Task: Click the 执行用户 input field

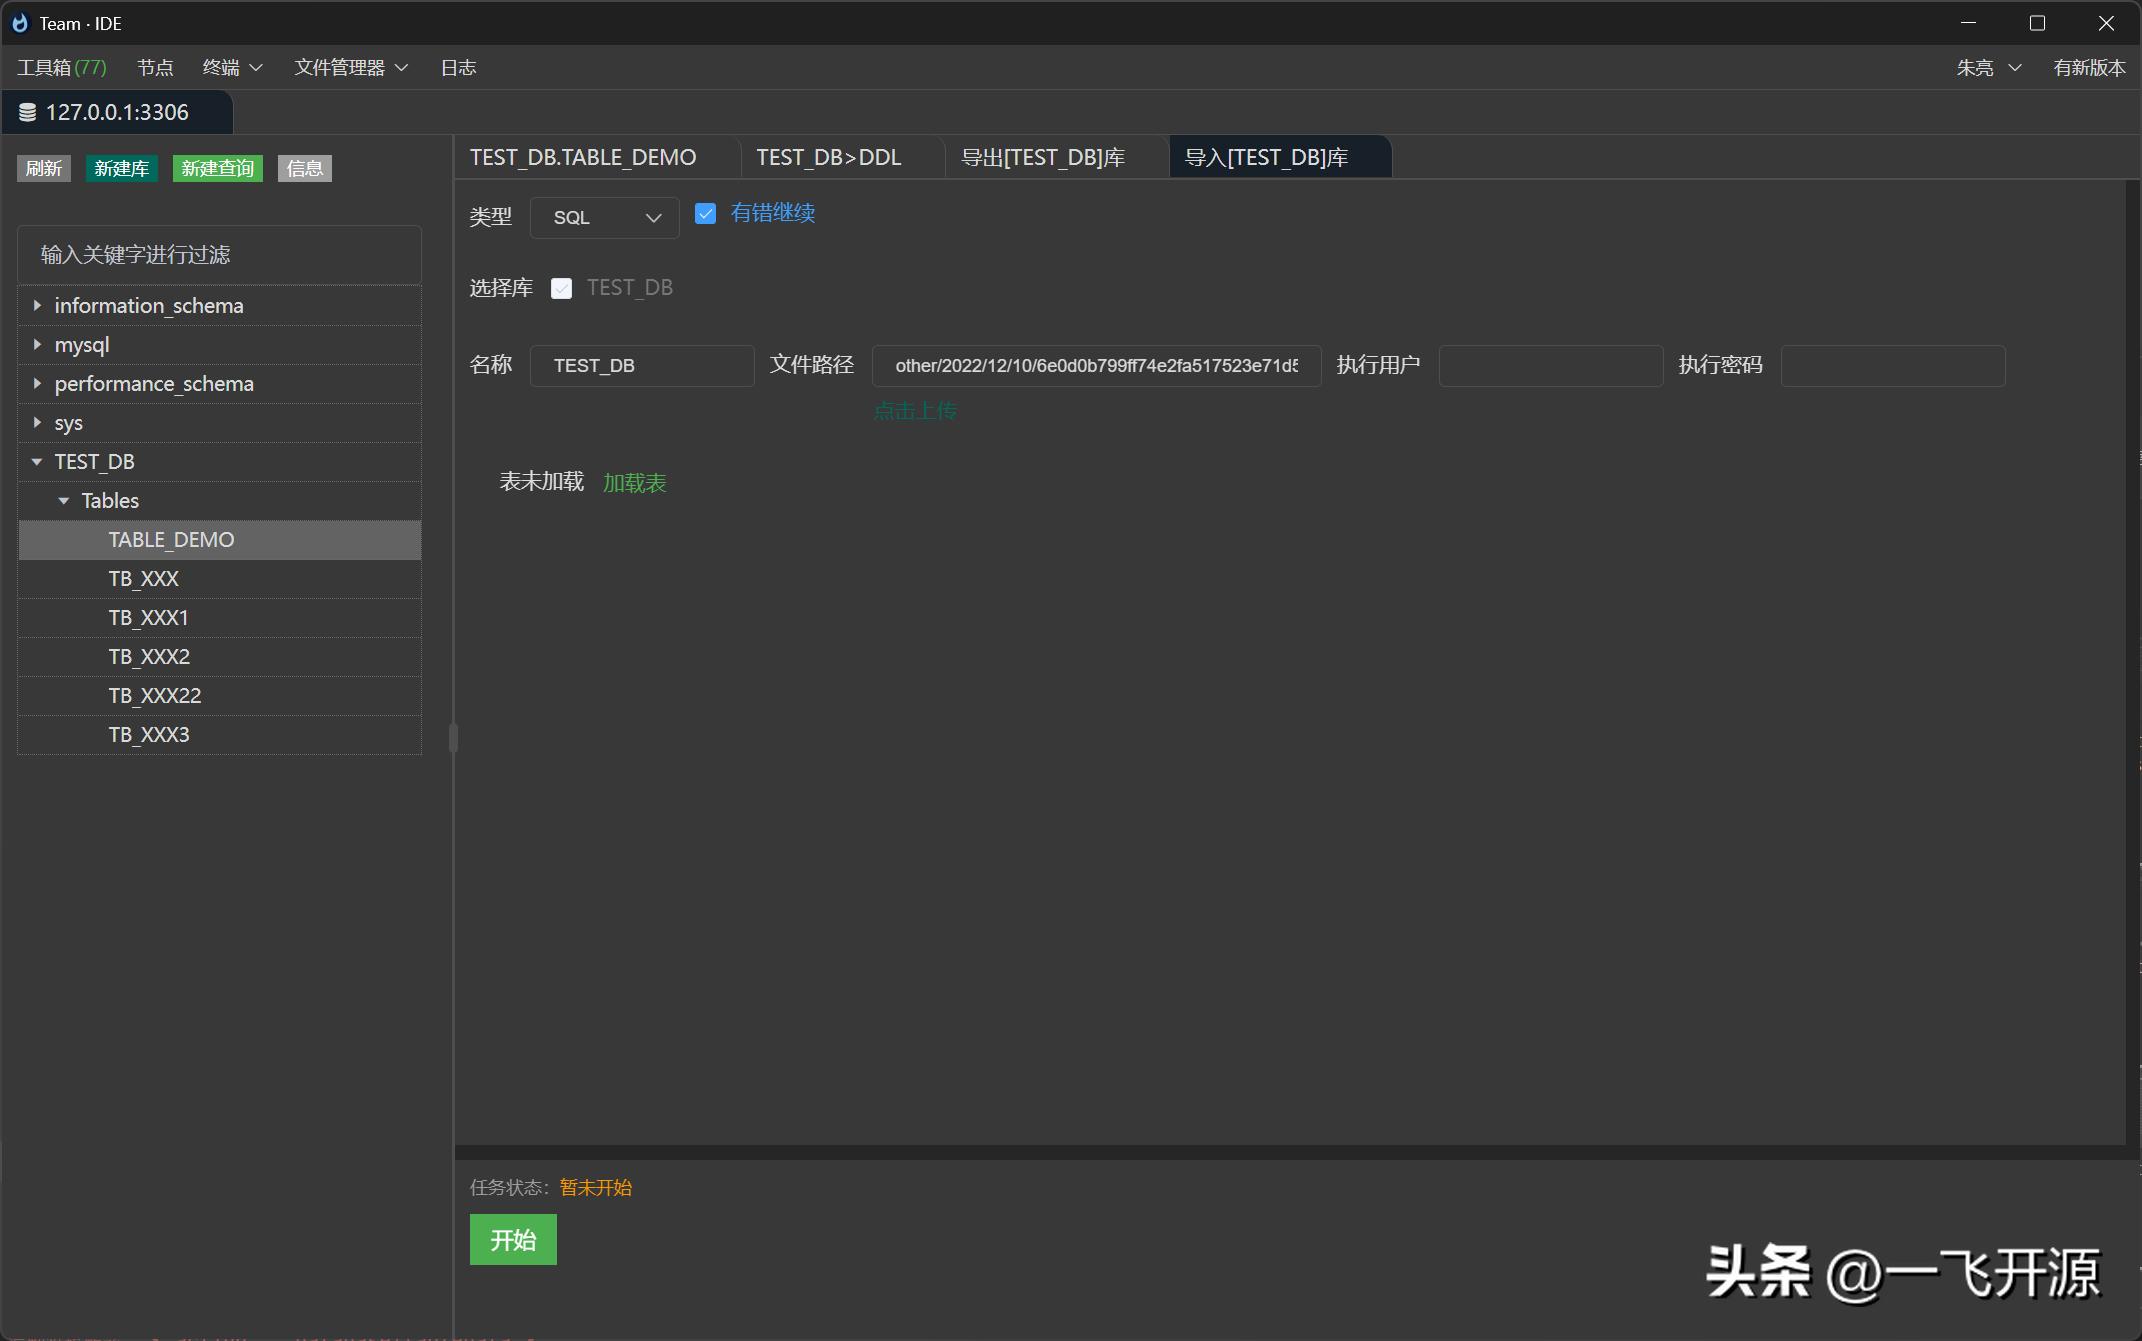Action: point(1550,366)
